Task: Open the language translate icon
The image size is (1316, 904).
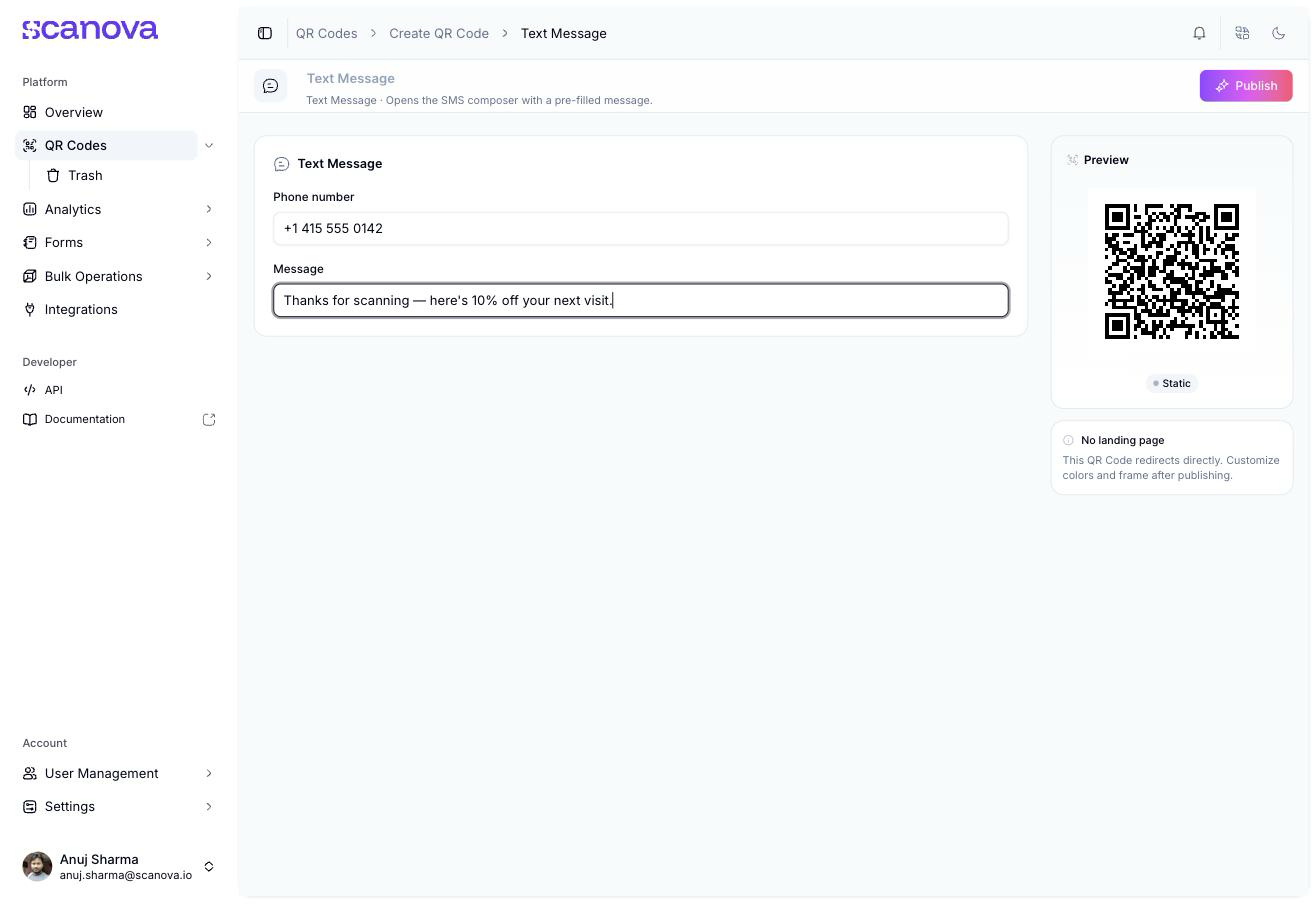Action: (x=1242, y=33)
